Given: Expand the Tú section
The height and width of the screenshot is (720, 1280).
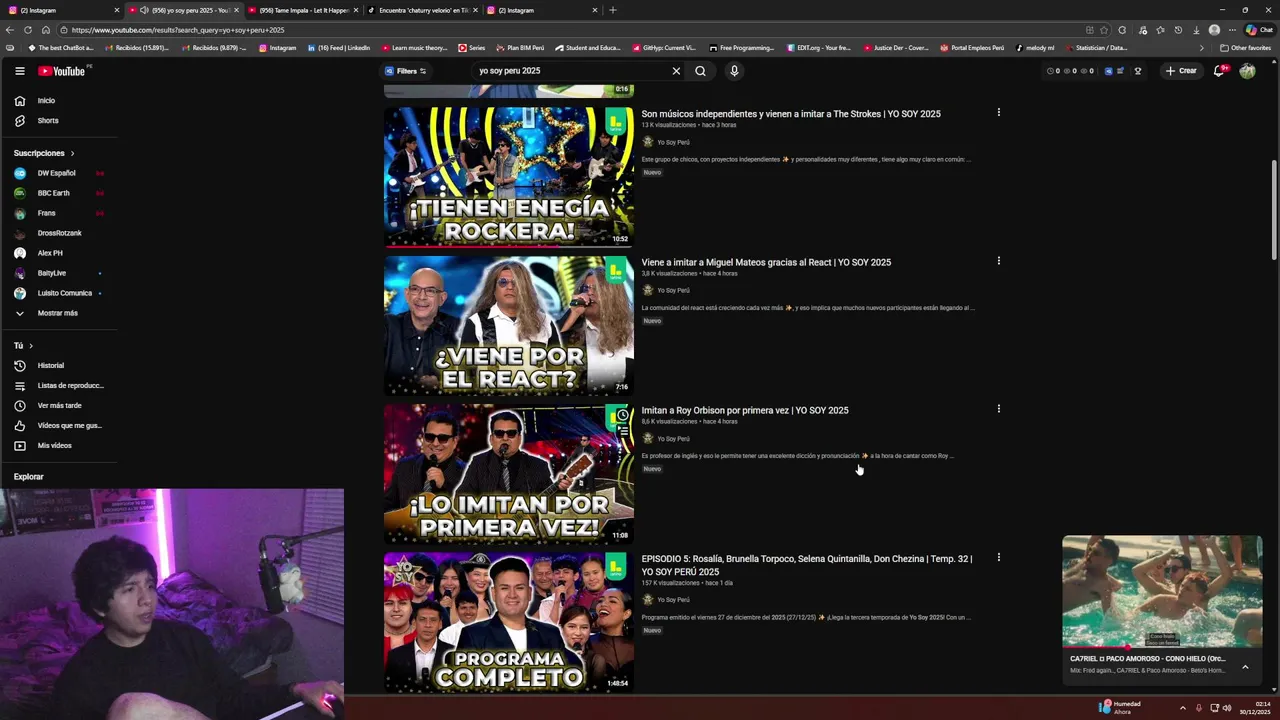Looking at the screenshot, I should [x=22, y=346].
